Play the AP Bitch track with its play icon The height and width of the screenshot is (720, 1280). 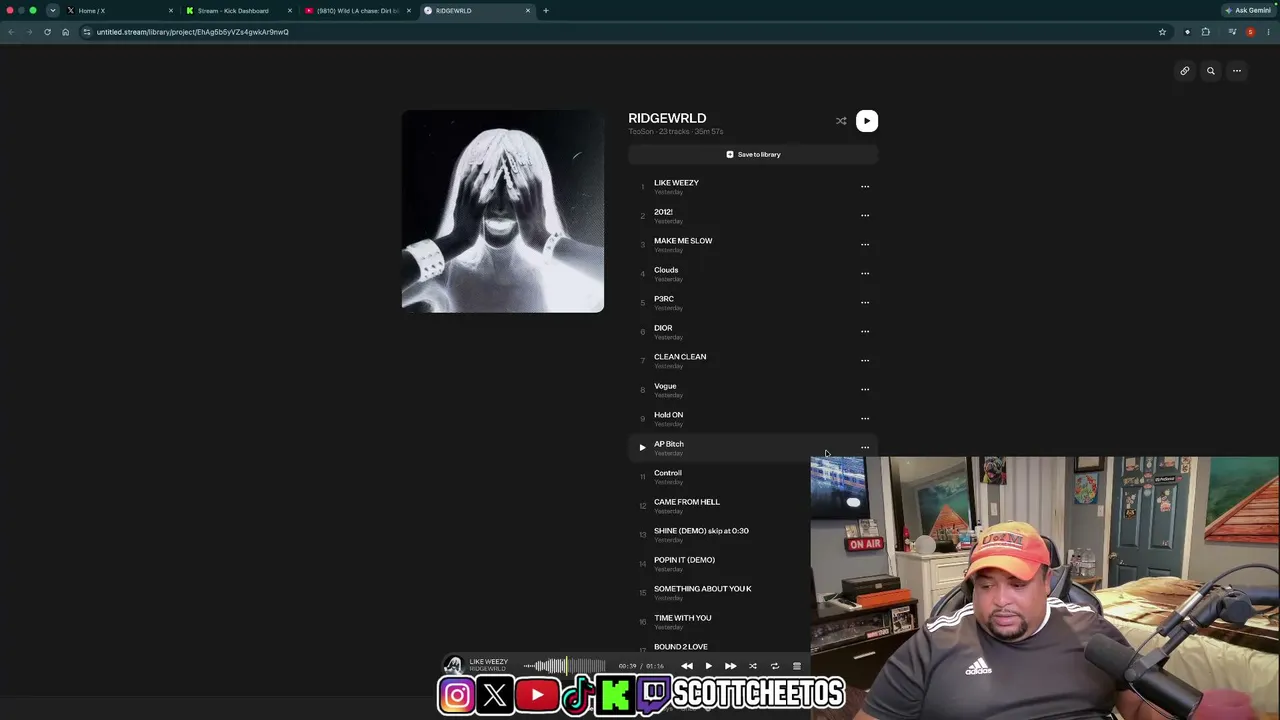[642, 448]
